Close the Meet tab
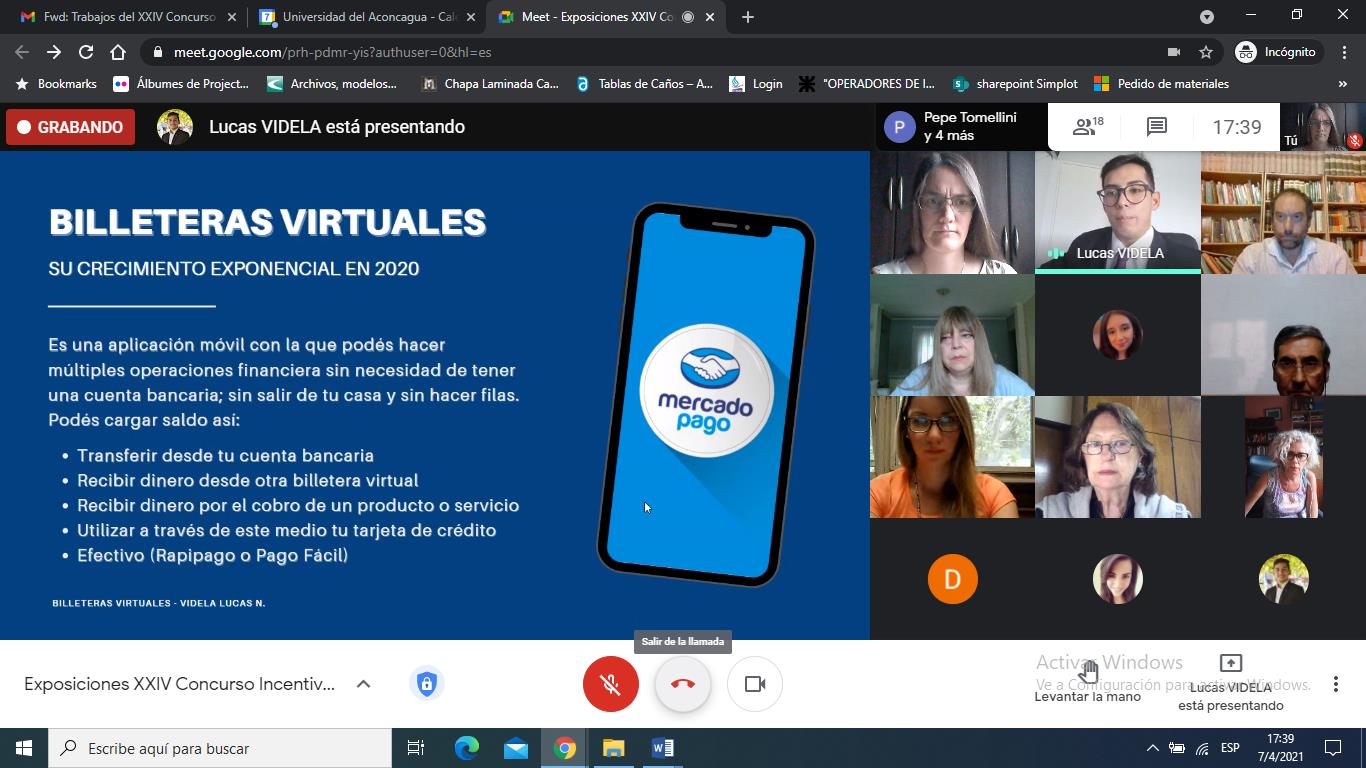This screenshot has height=768, width=1366. tap(711, 17)
